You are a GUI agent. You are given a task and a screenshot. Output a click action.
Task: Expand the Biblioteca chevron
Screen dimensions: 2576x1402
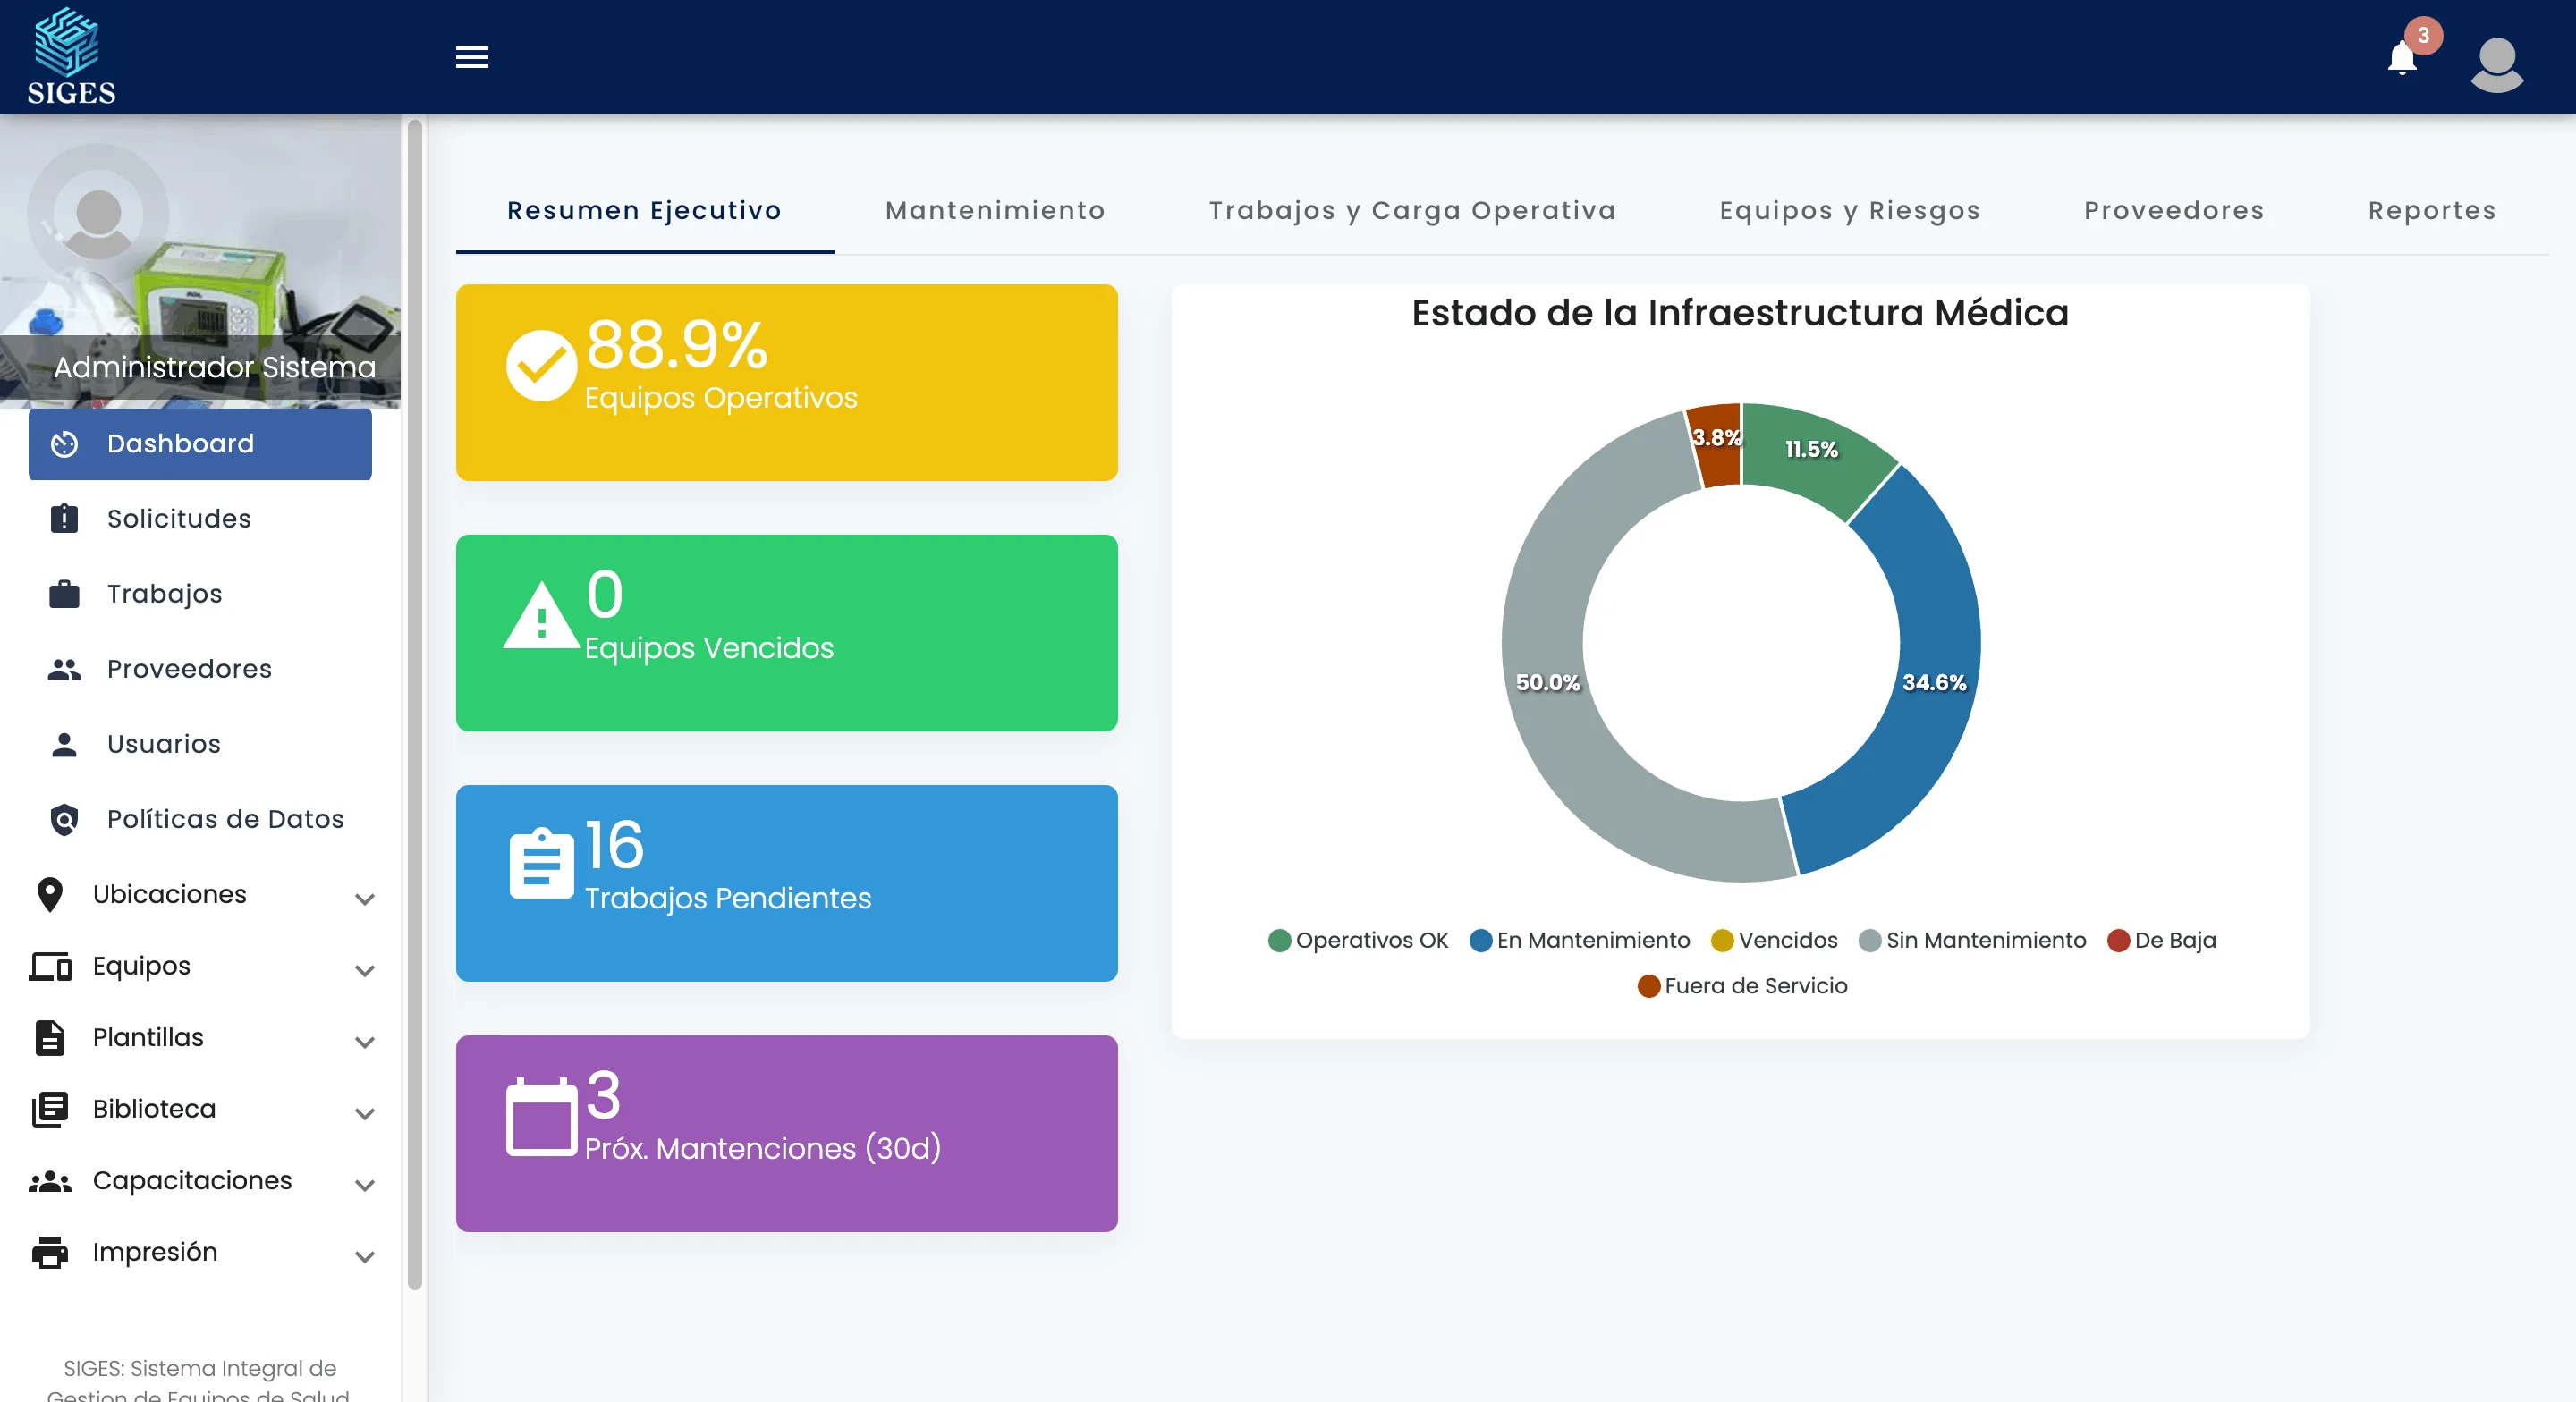(x=365, y=1113)
